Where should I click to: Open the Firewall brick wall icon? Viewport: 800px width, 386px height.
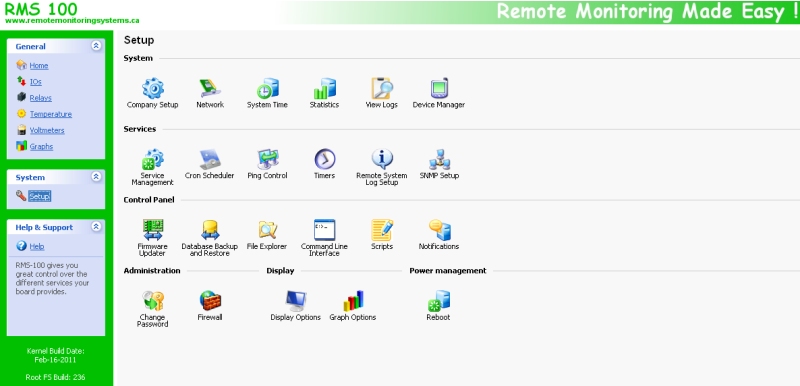[210, 301]
